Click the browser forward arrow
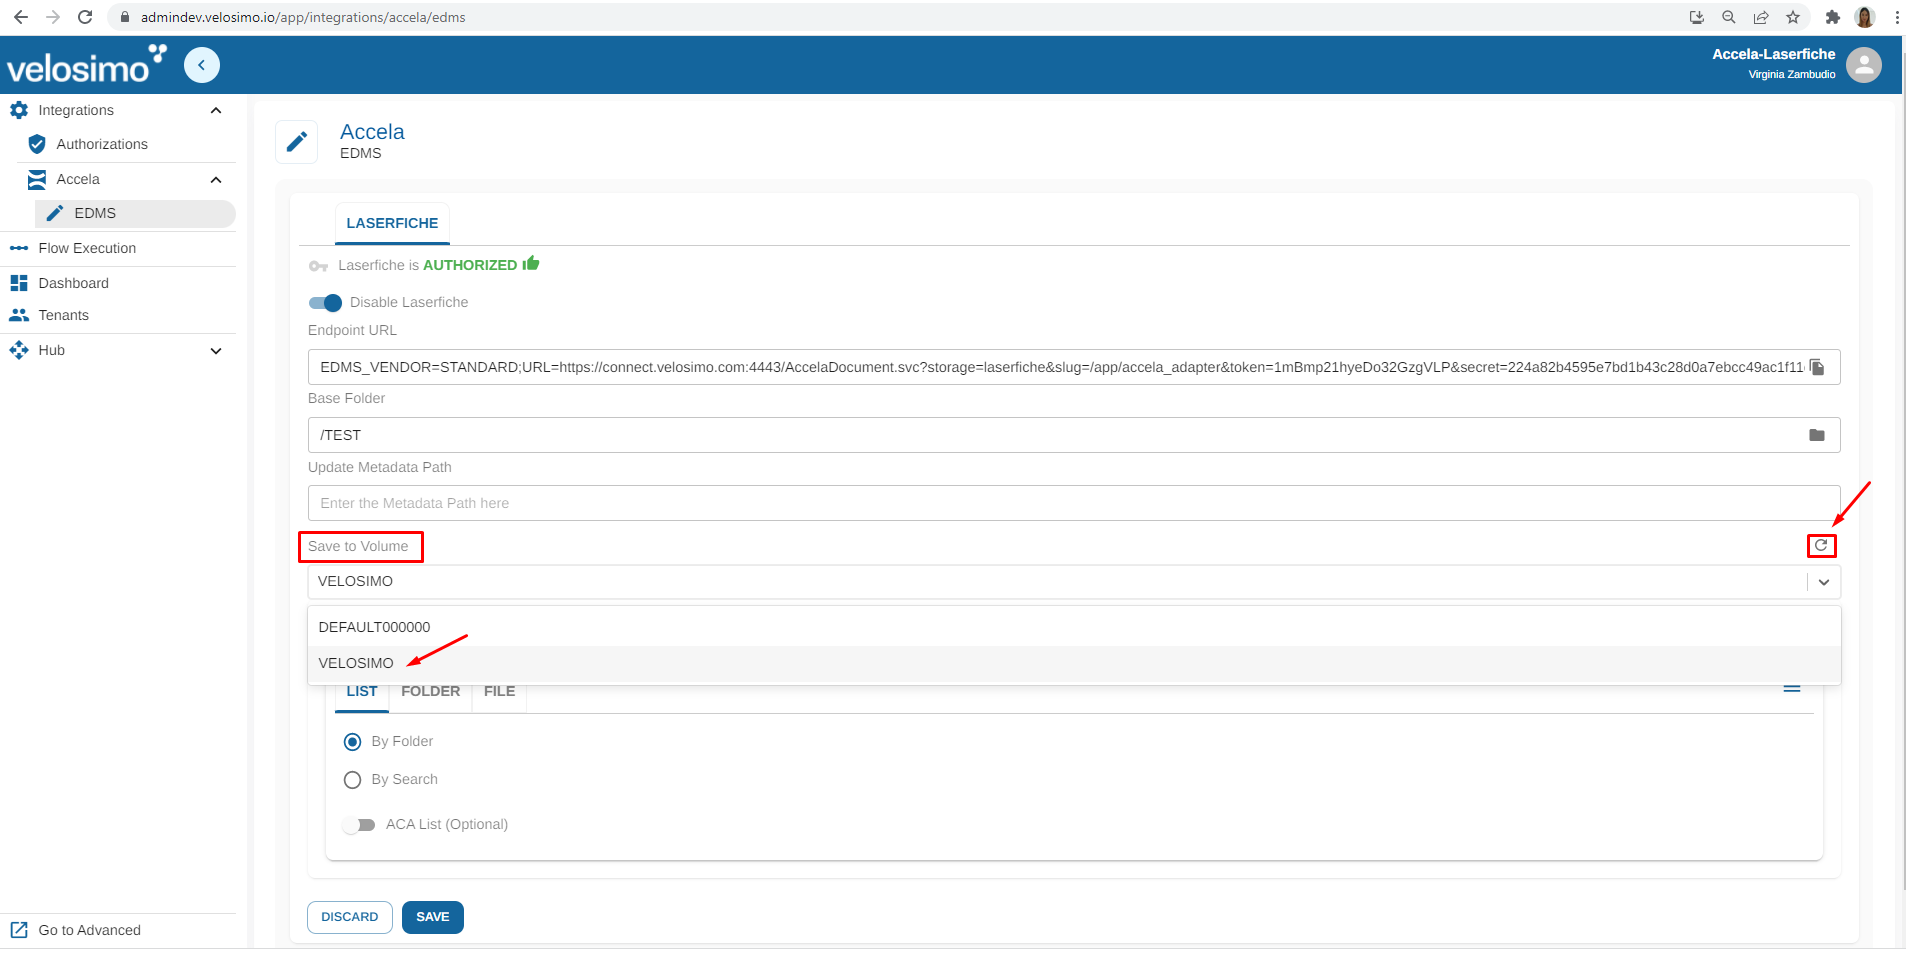Image resolution: width=1906 pixels, height=955 pixels. (53, 17)
